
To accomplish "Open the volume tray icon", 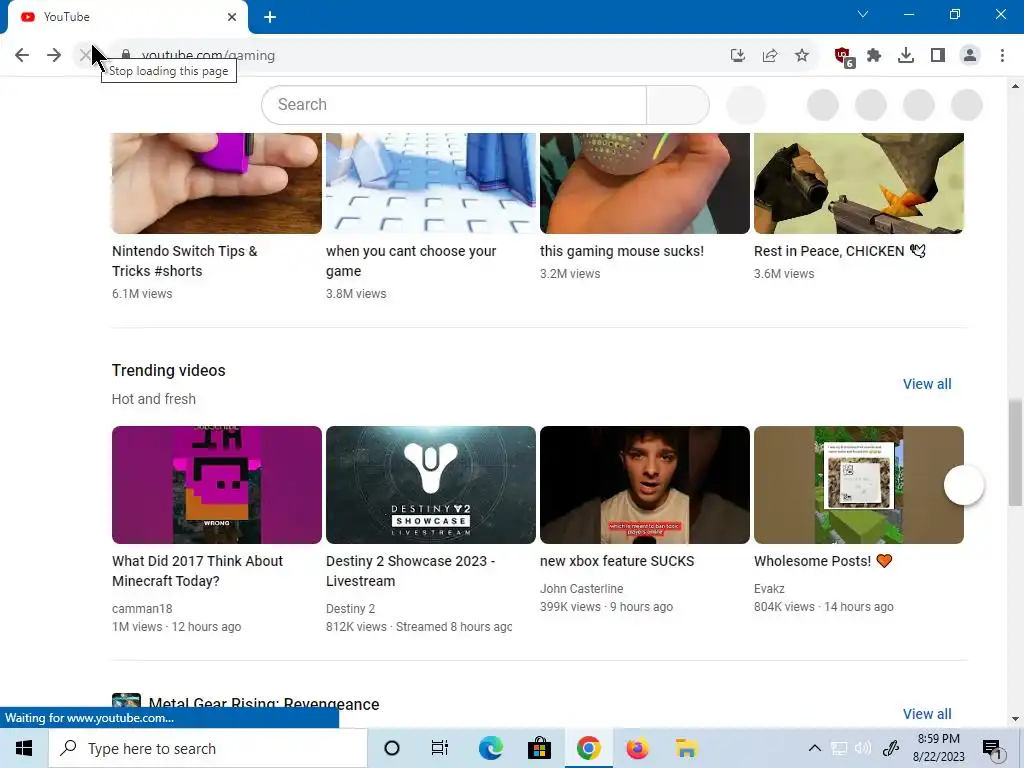I will (863, 748).
